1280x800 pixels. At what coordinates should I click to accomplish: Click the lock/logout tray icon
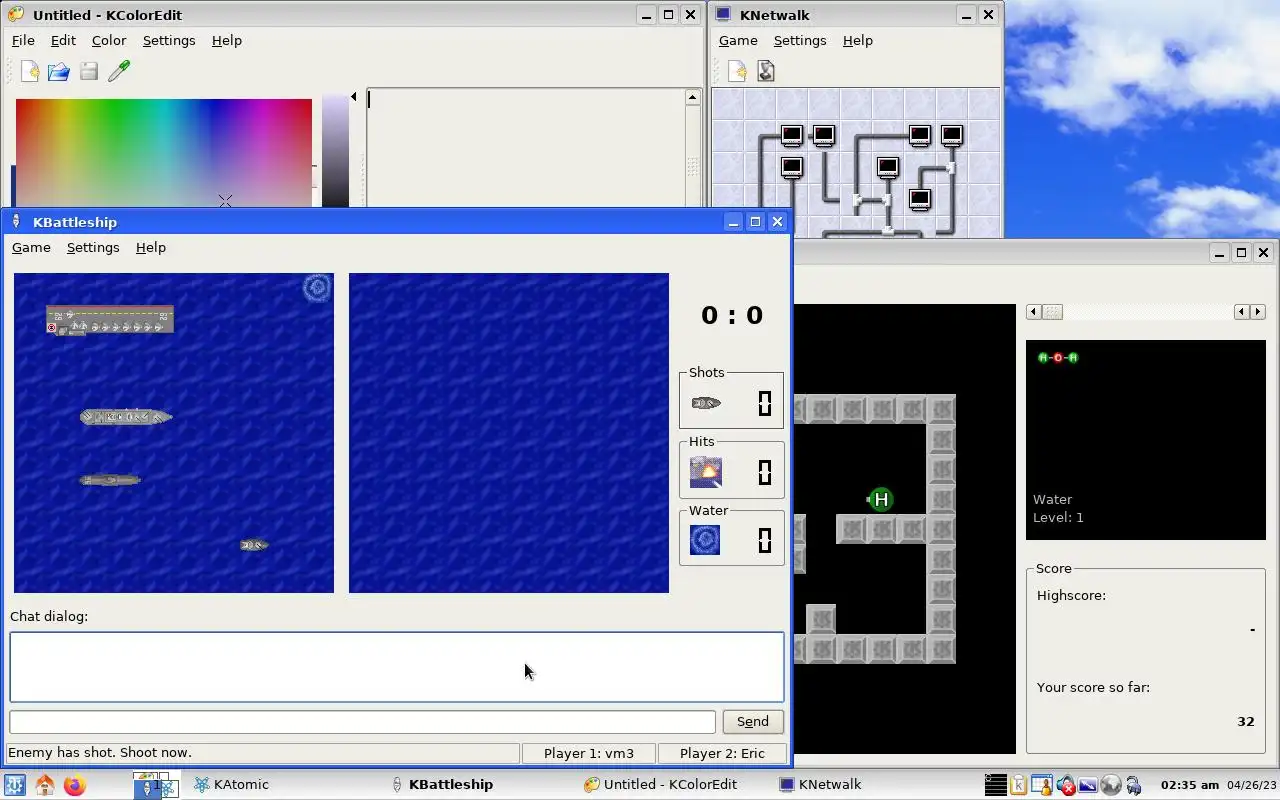[x=1133, y=785]
